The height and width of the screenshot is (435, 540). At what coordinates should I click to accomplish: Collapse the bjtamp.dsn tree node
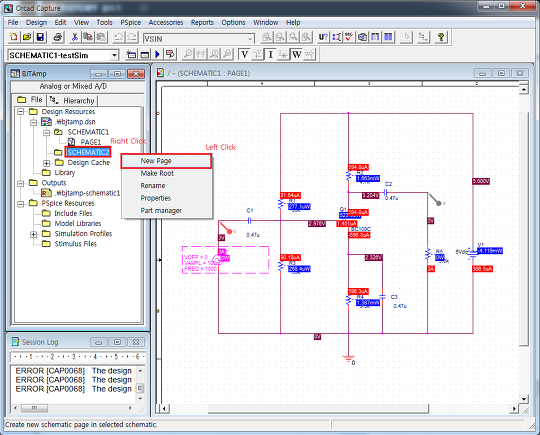coord(33,122)
